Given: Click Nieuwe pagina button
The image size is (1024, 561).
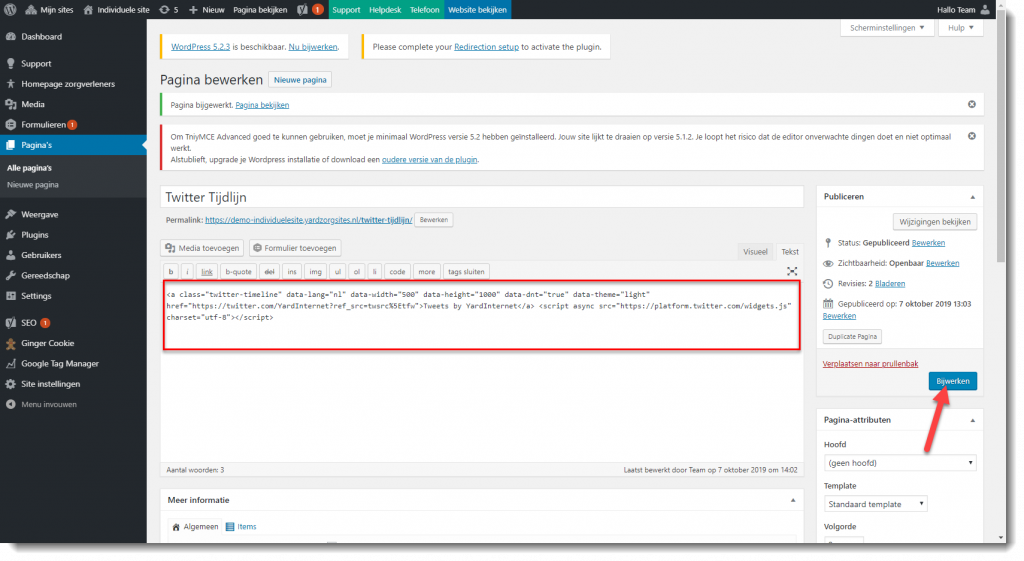Looking at the screenshot, I should click(x=300, y=80).
